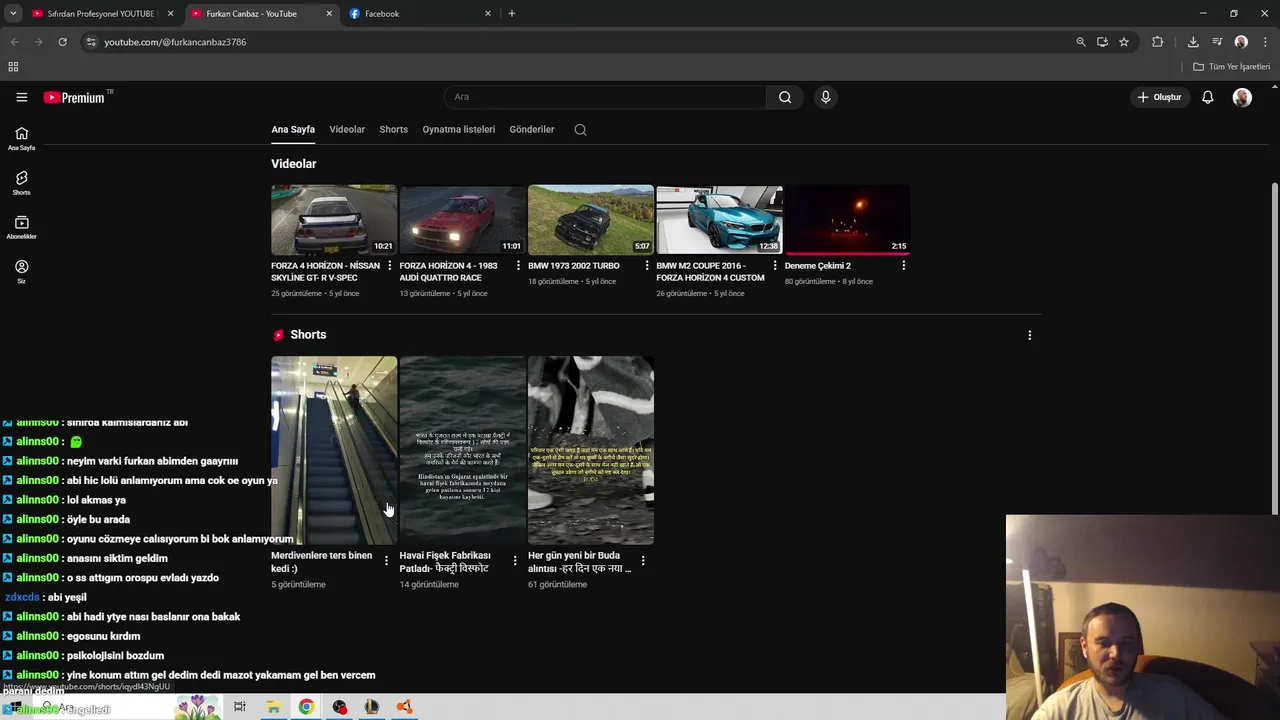Open options for BMW M2 Coupe video
The width and height of the screenshot is (1280, 720).
[x=775, y=266]
